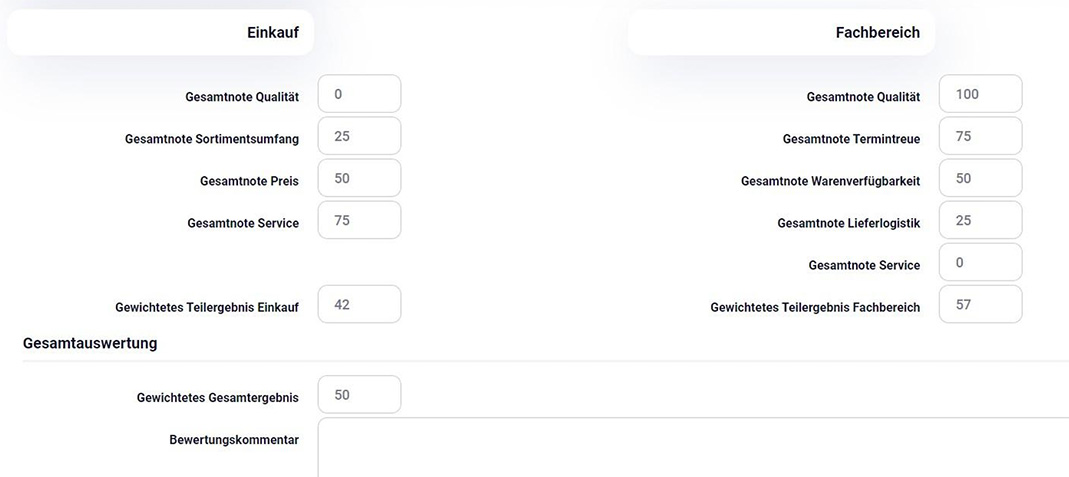The height and width of the screenshot is (477, 1069).
Task: Click the Gesamtnote Warenverfügbarkeit input field
Action: pos(980,178)
